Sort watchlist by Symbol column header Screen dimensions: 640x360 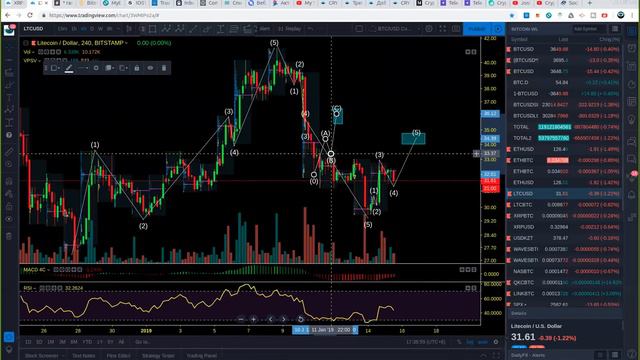pyautogui.click(x=519, y=40)
